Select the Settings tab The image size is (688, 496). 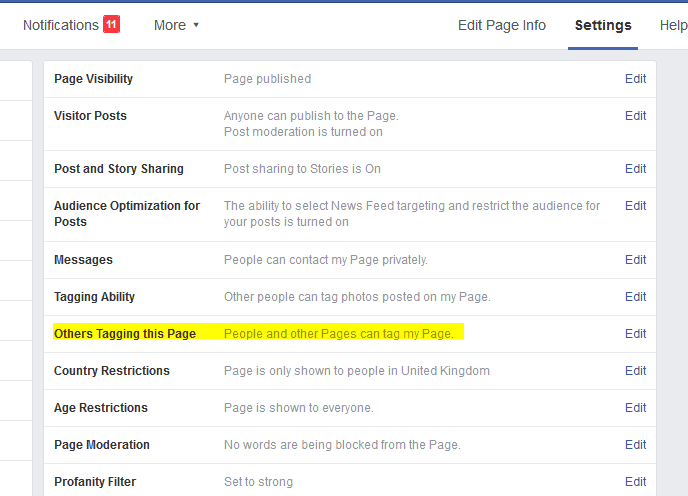click(603, 25)
